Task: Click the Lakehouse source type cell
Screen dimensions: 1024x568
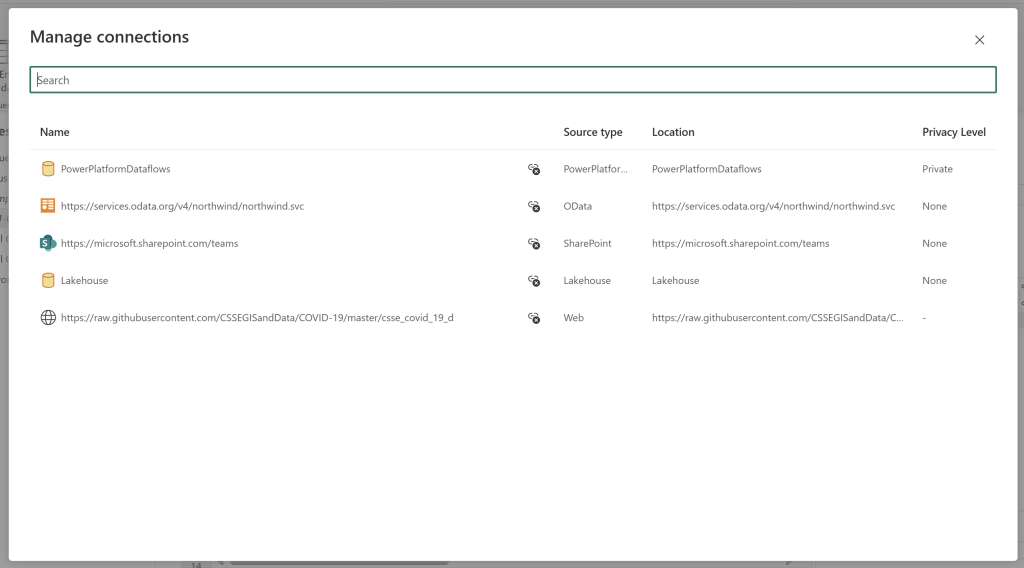Action: (587, 281)
